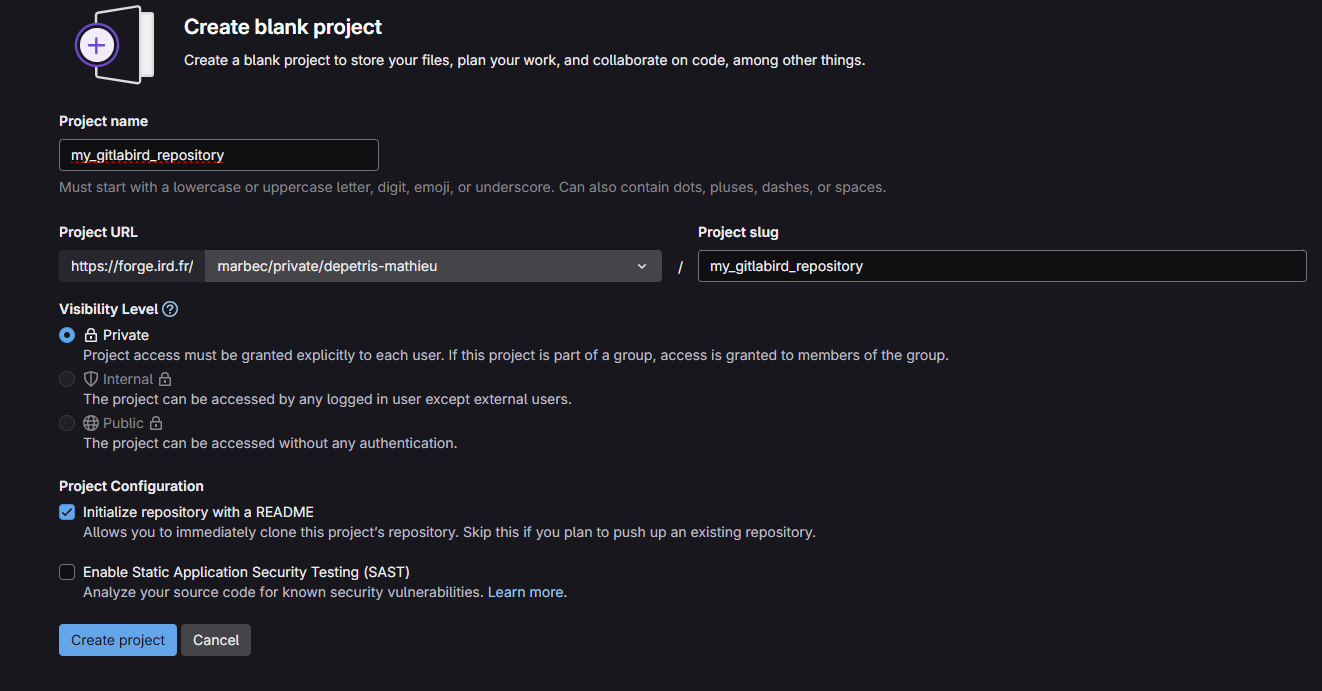This screenshot has width=1322, height=691.
Task: Click the https://forge.ird.fr/ URL prefix
Action: (x=132, y=266)
